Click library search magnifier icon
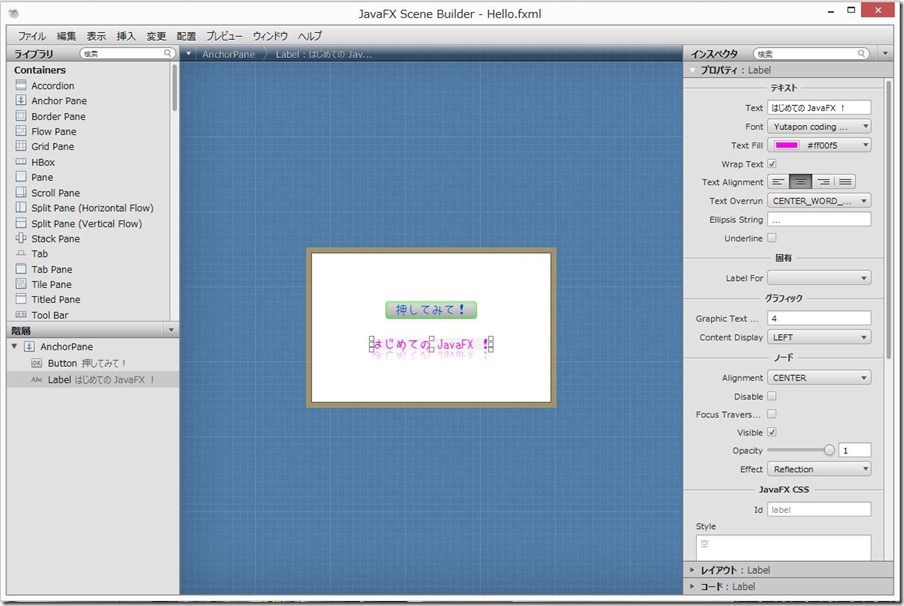The width and height of the screenshot is (904, 606). click(x=167, y=53)
